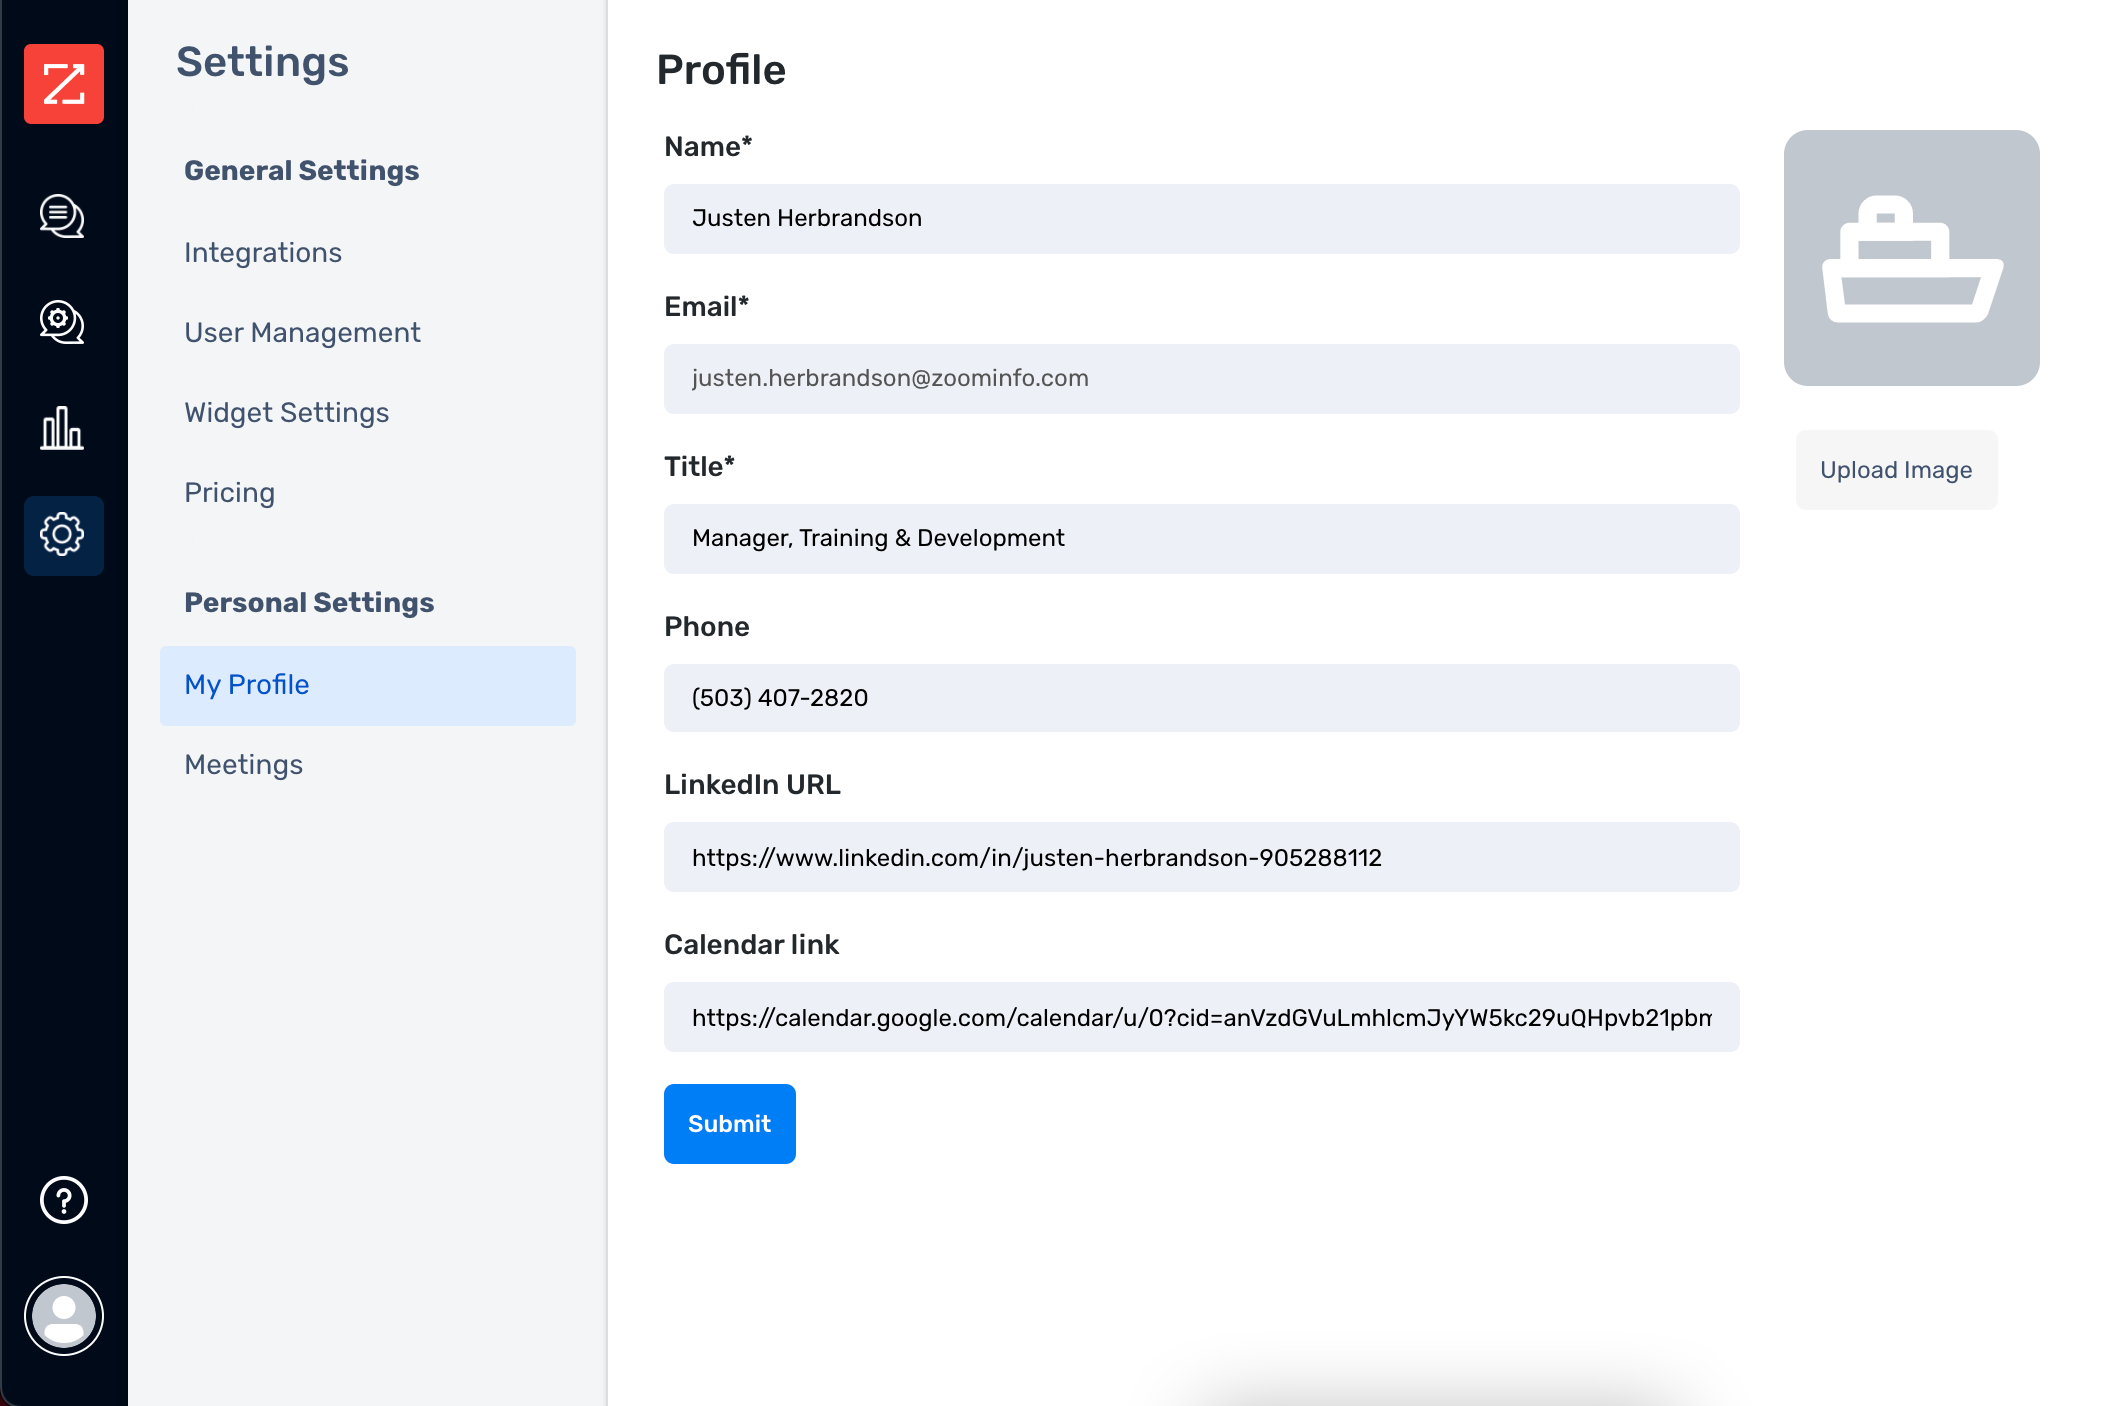
Task: Open the Pricing settings page
Action: (229, 492)
